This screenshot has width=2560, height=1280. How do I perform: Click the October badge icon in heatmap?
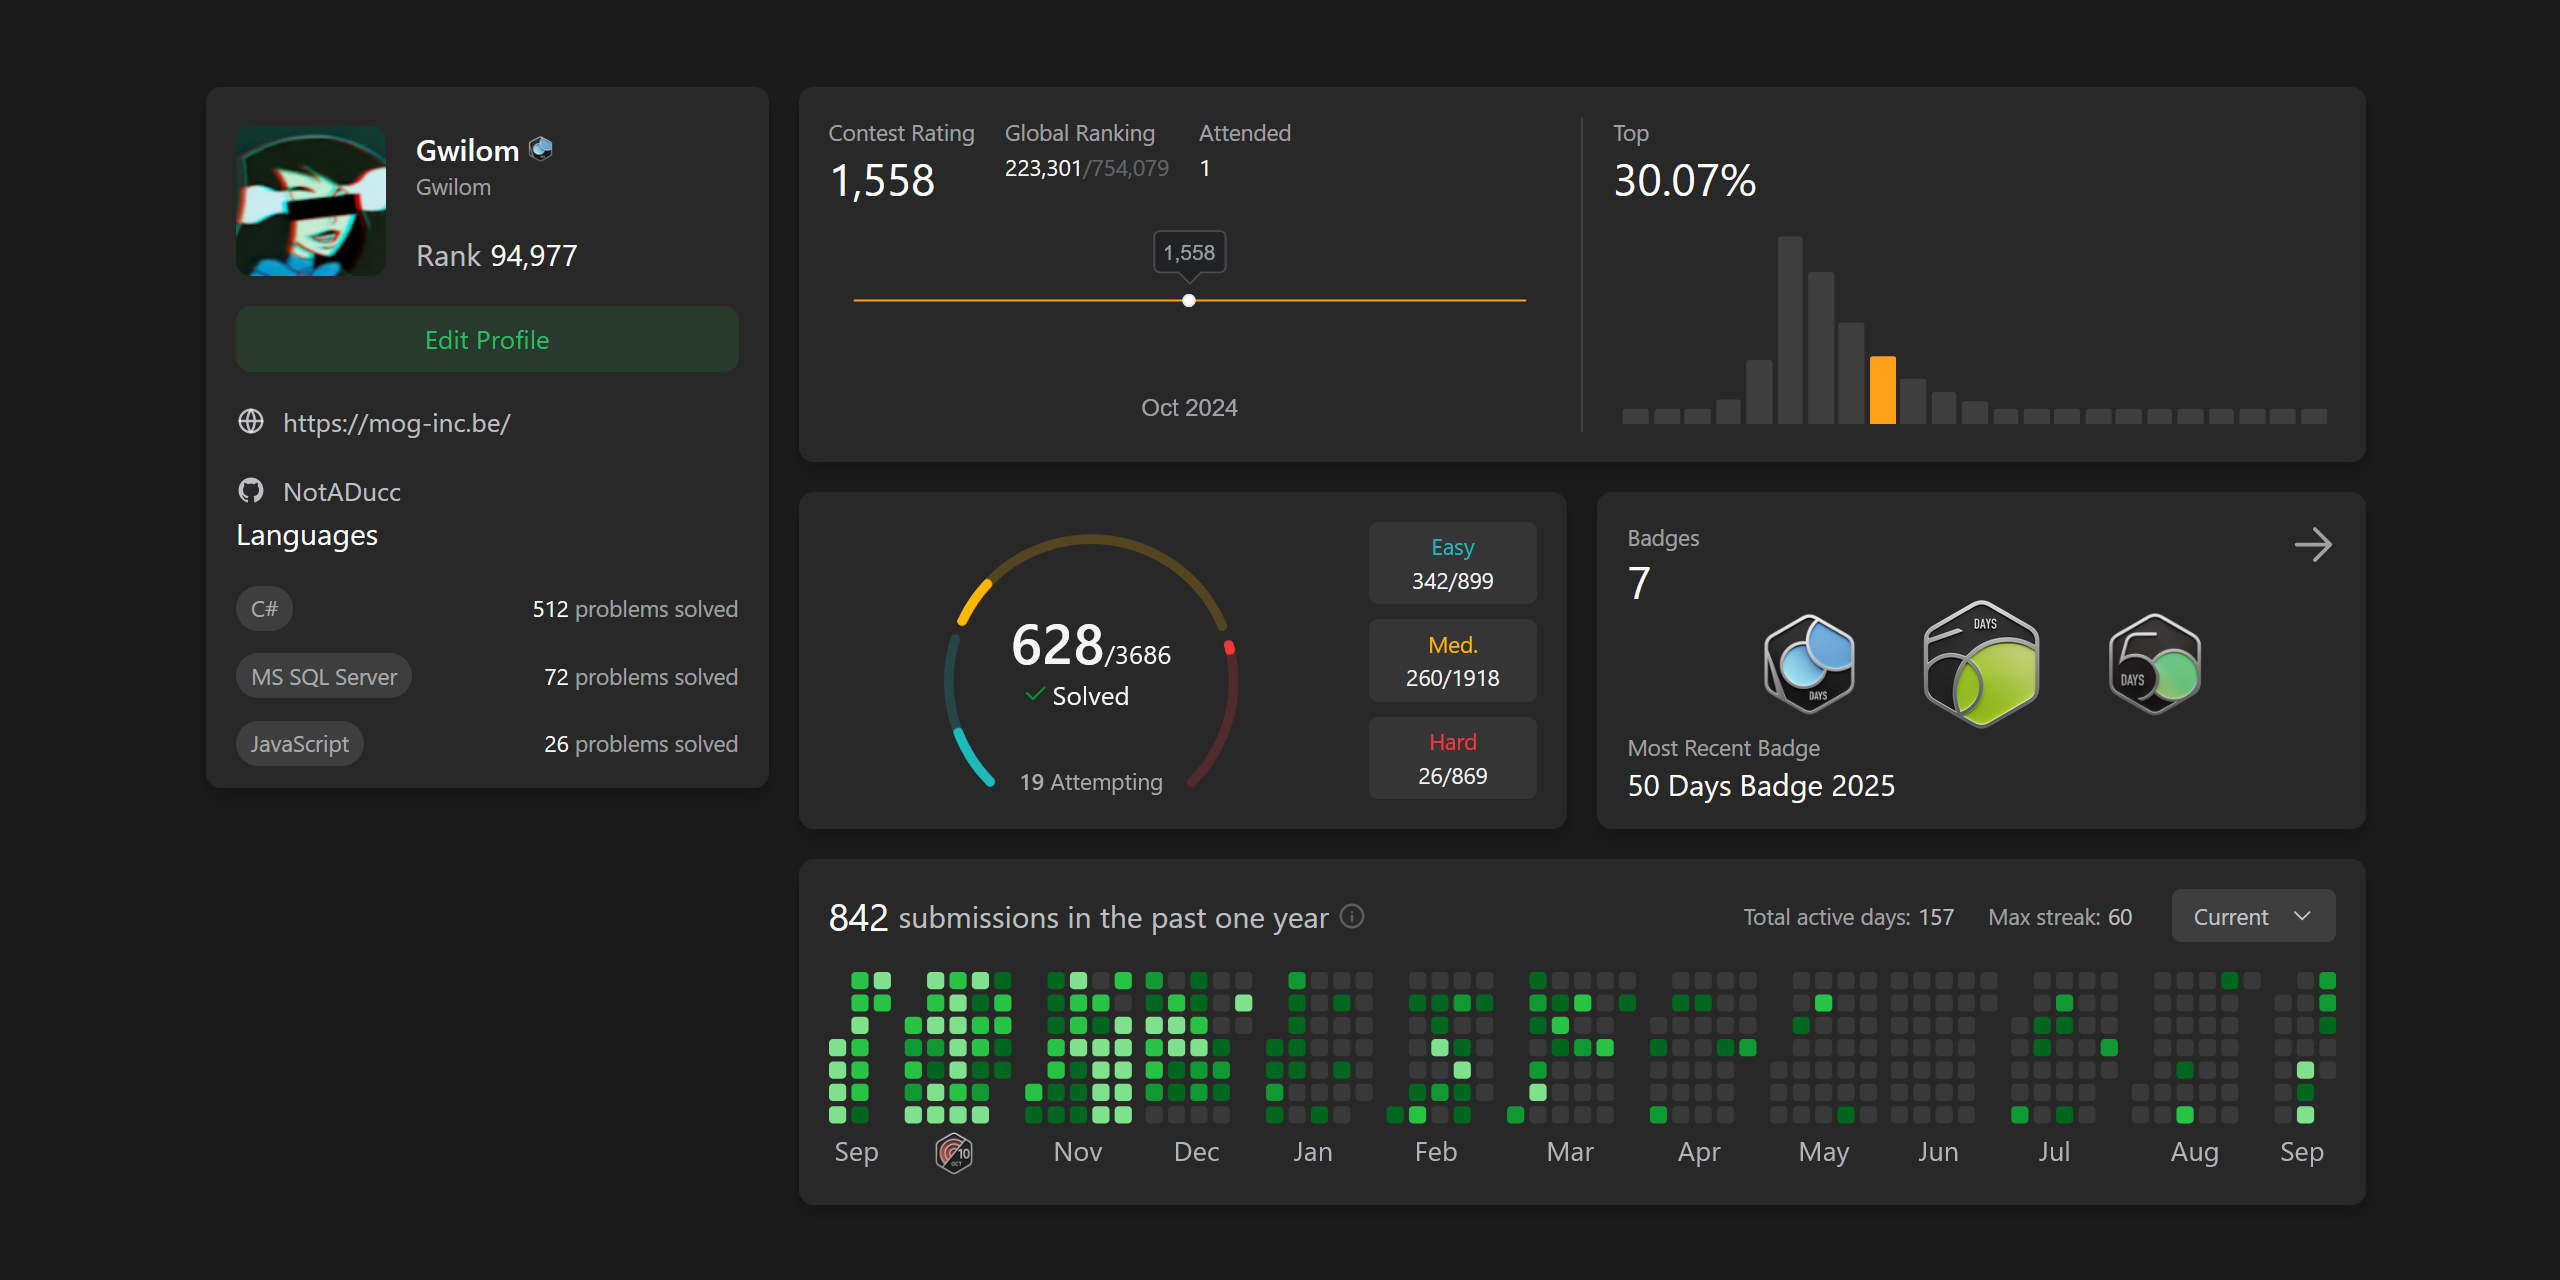954,1153
